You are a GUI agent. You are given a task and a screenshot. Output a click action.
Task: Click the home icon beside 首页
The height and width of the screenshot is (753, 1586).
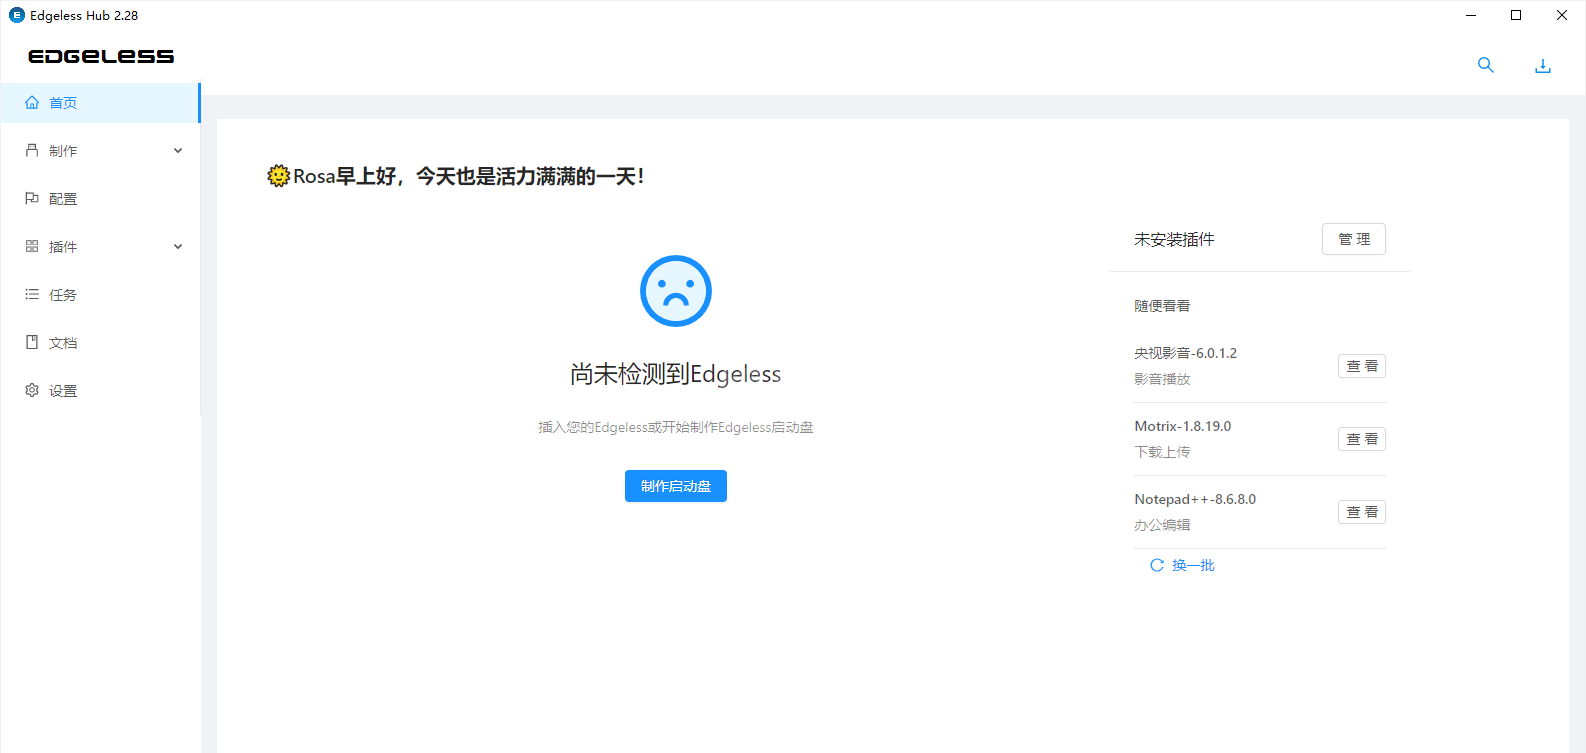point(32,102)
